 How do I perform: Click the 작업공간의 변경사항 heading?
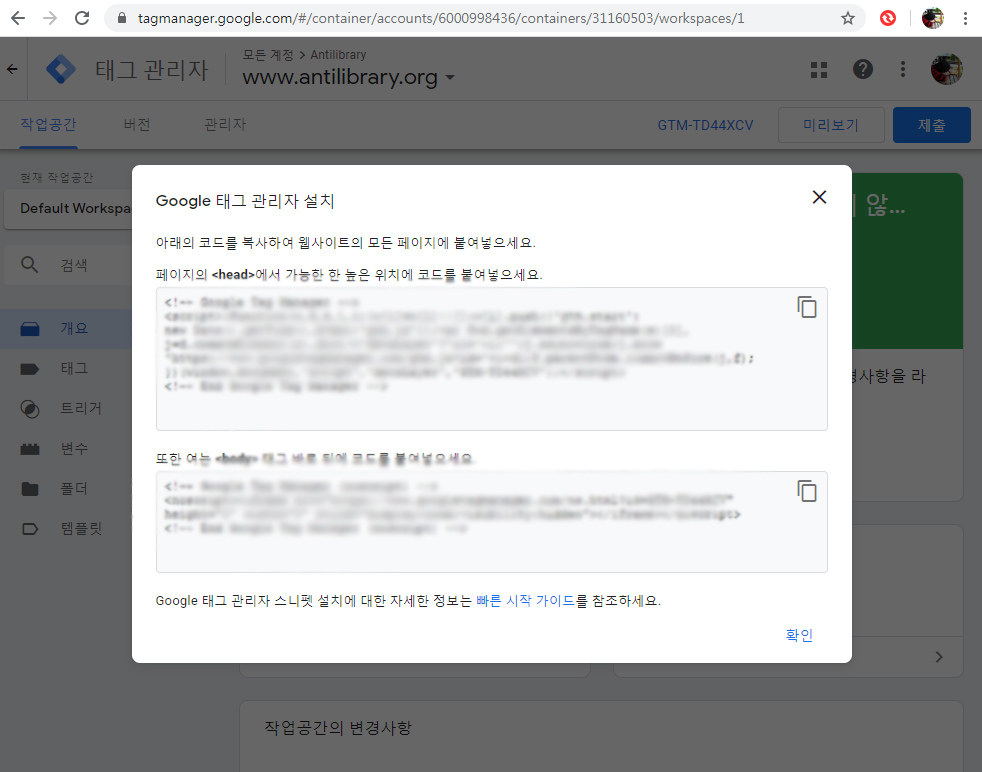click(x=338, y=728)
